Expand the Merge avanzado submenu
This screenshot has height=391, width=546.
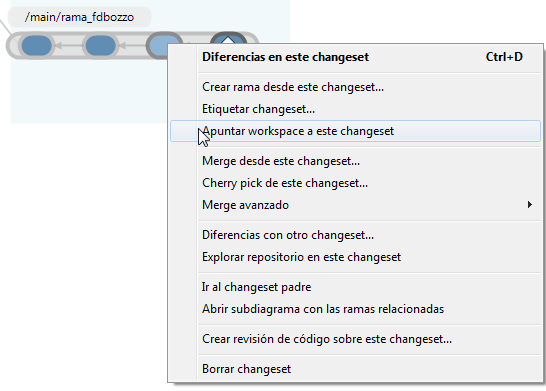[x=355, y=205]
